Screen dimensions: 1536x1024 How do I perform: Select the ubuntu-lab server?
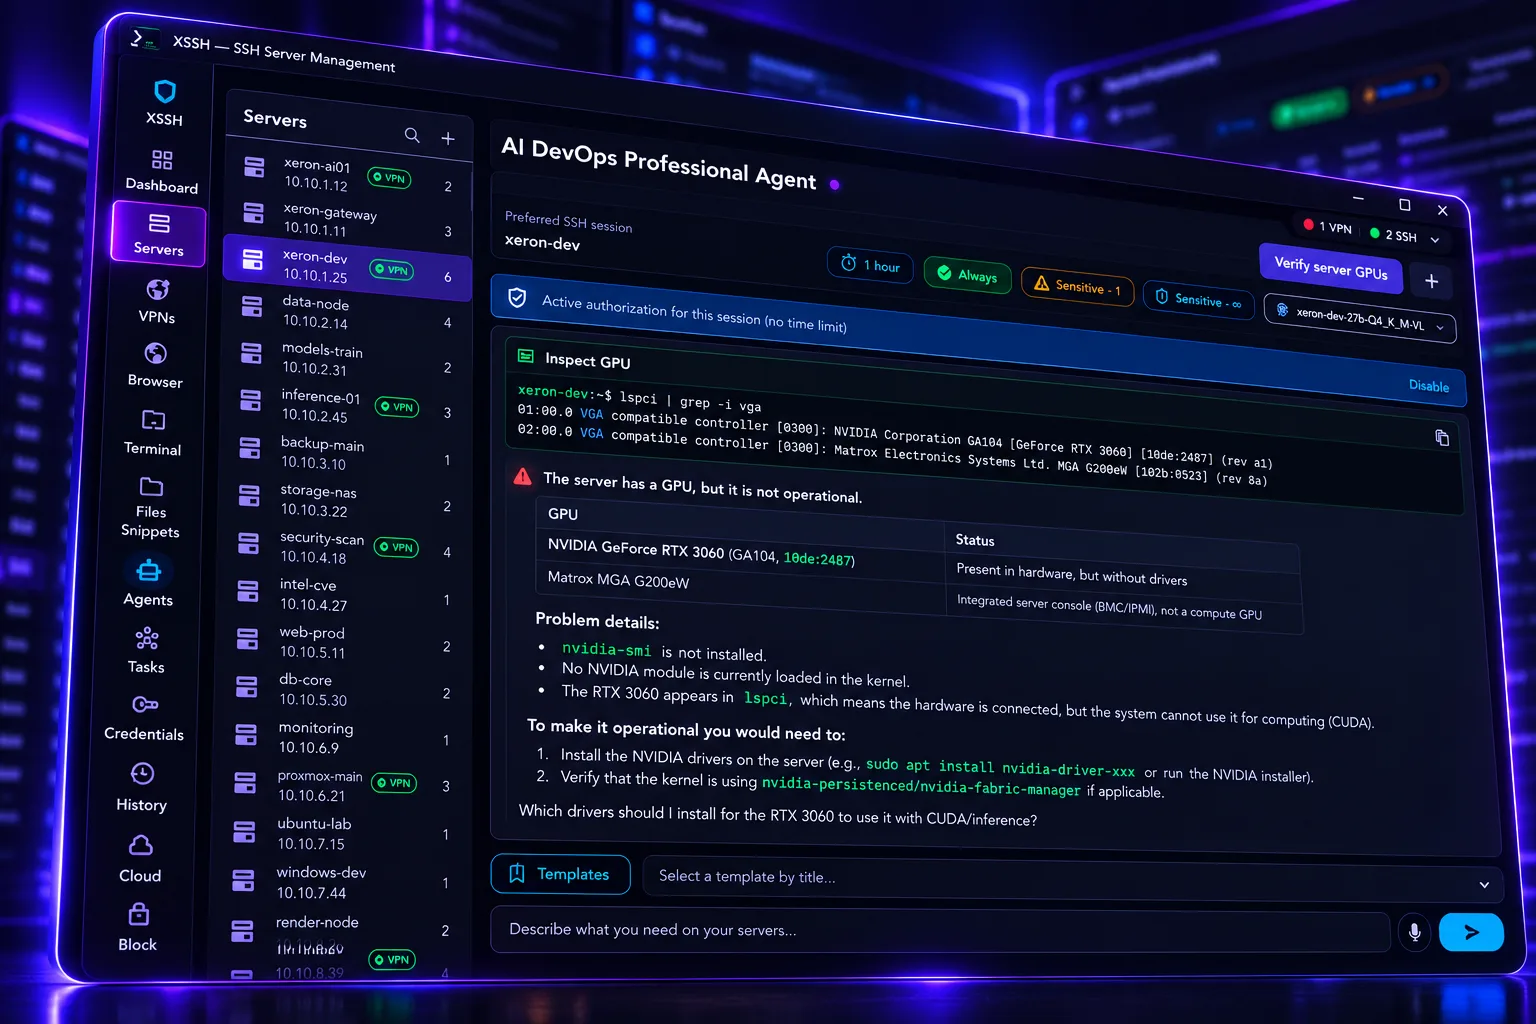tap(345, 833)
